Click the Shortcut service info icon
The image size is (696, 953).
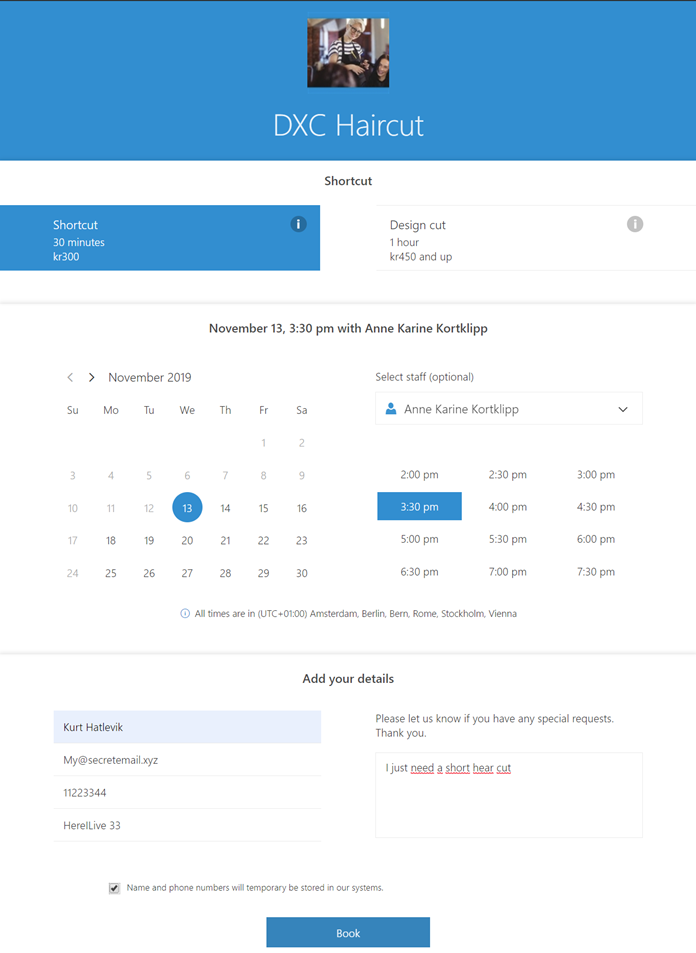tap(298, 224)
